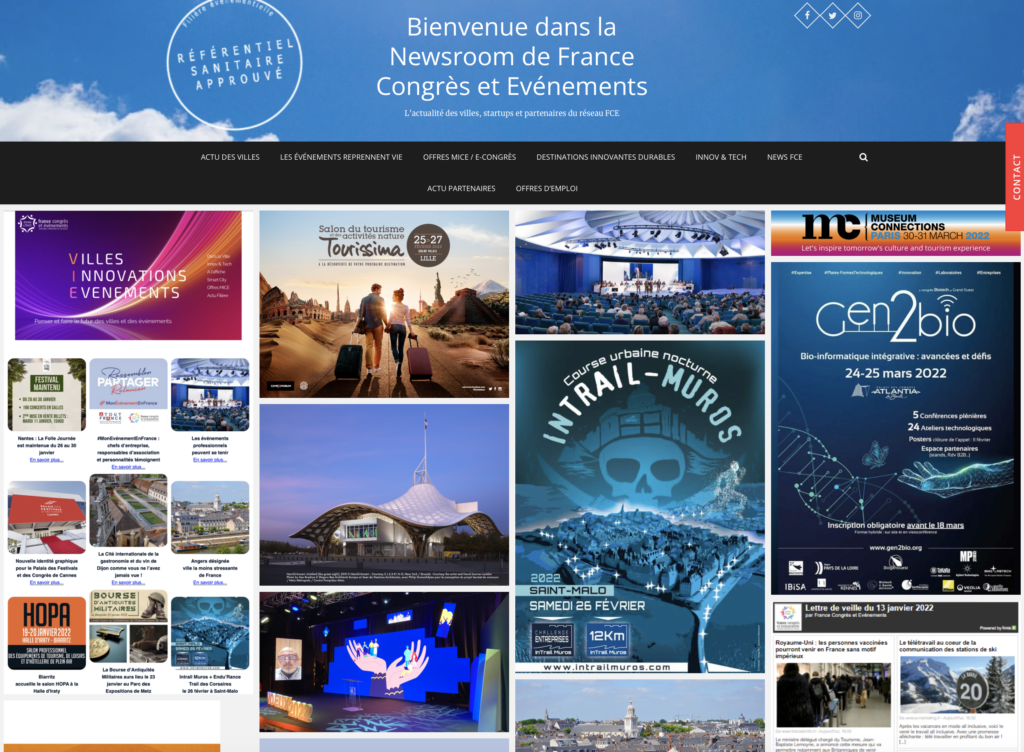The height and width of the screenshot is (752, 1024).
Task: Open the Instagram icon in header
Action: tap(858, 15)
